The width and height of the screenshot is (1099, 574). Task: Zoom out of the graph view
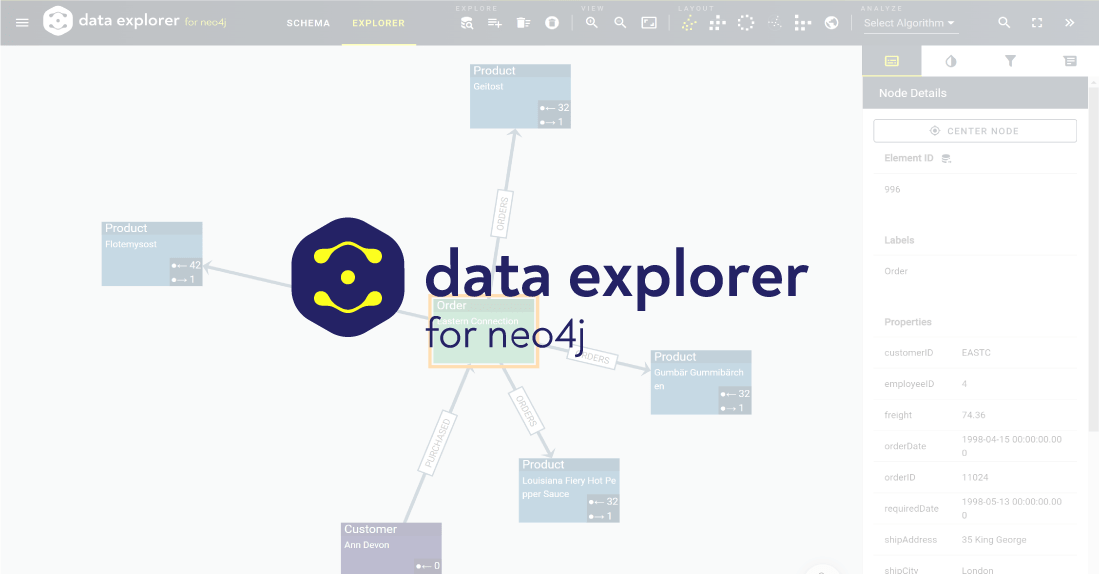[x=620, y=23]
